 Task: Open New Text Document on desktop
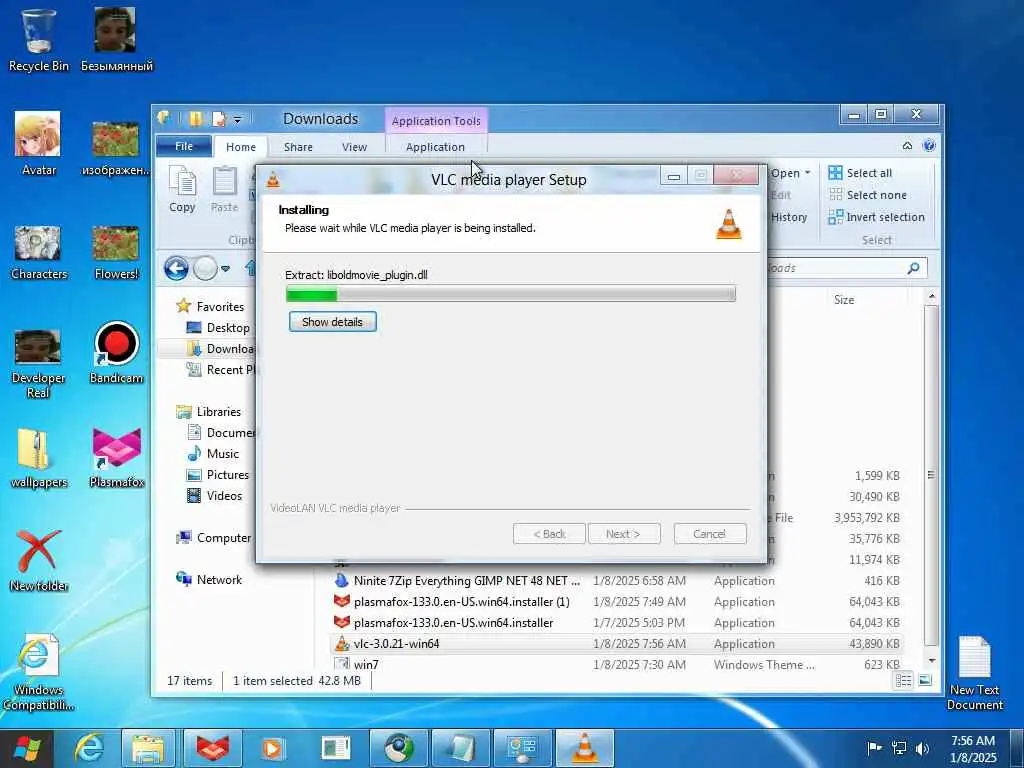coord(974,673)
